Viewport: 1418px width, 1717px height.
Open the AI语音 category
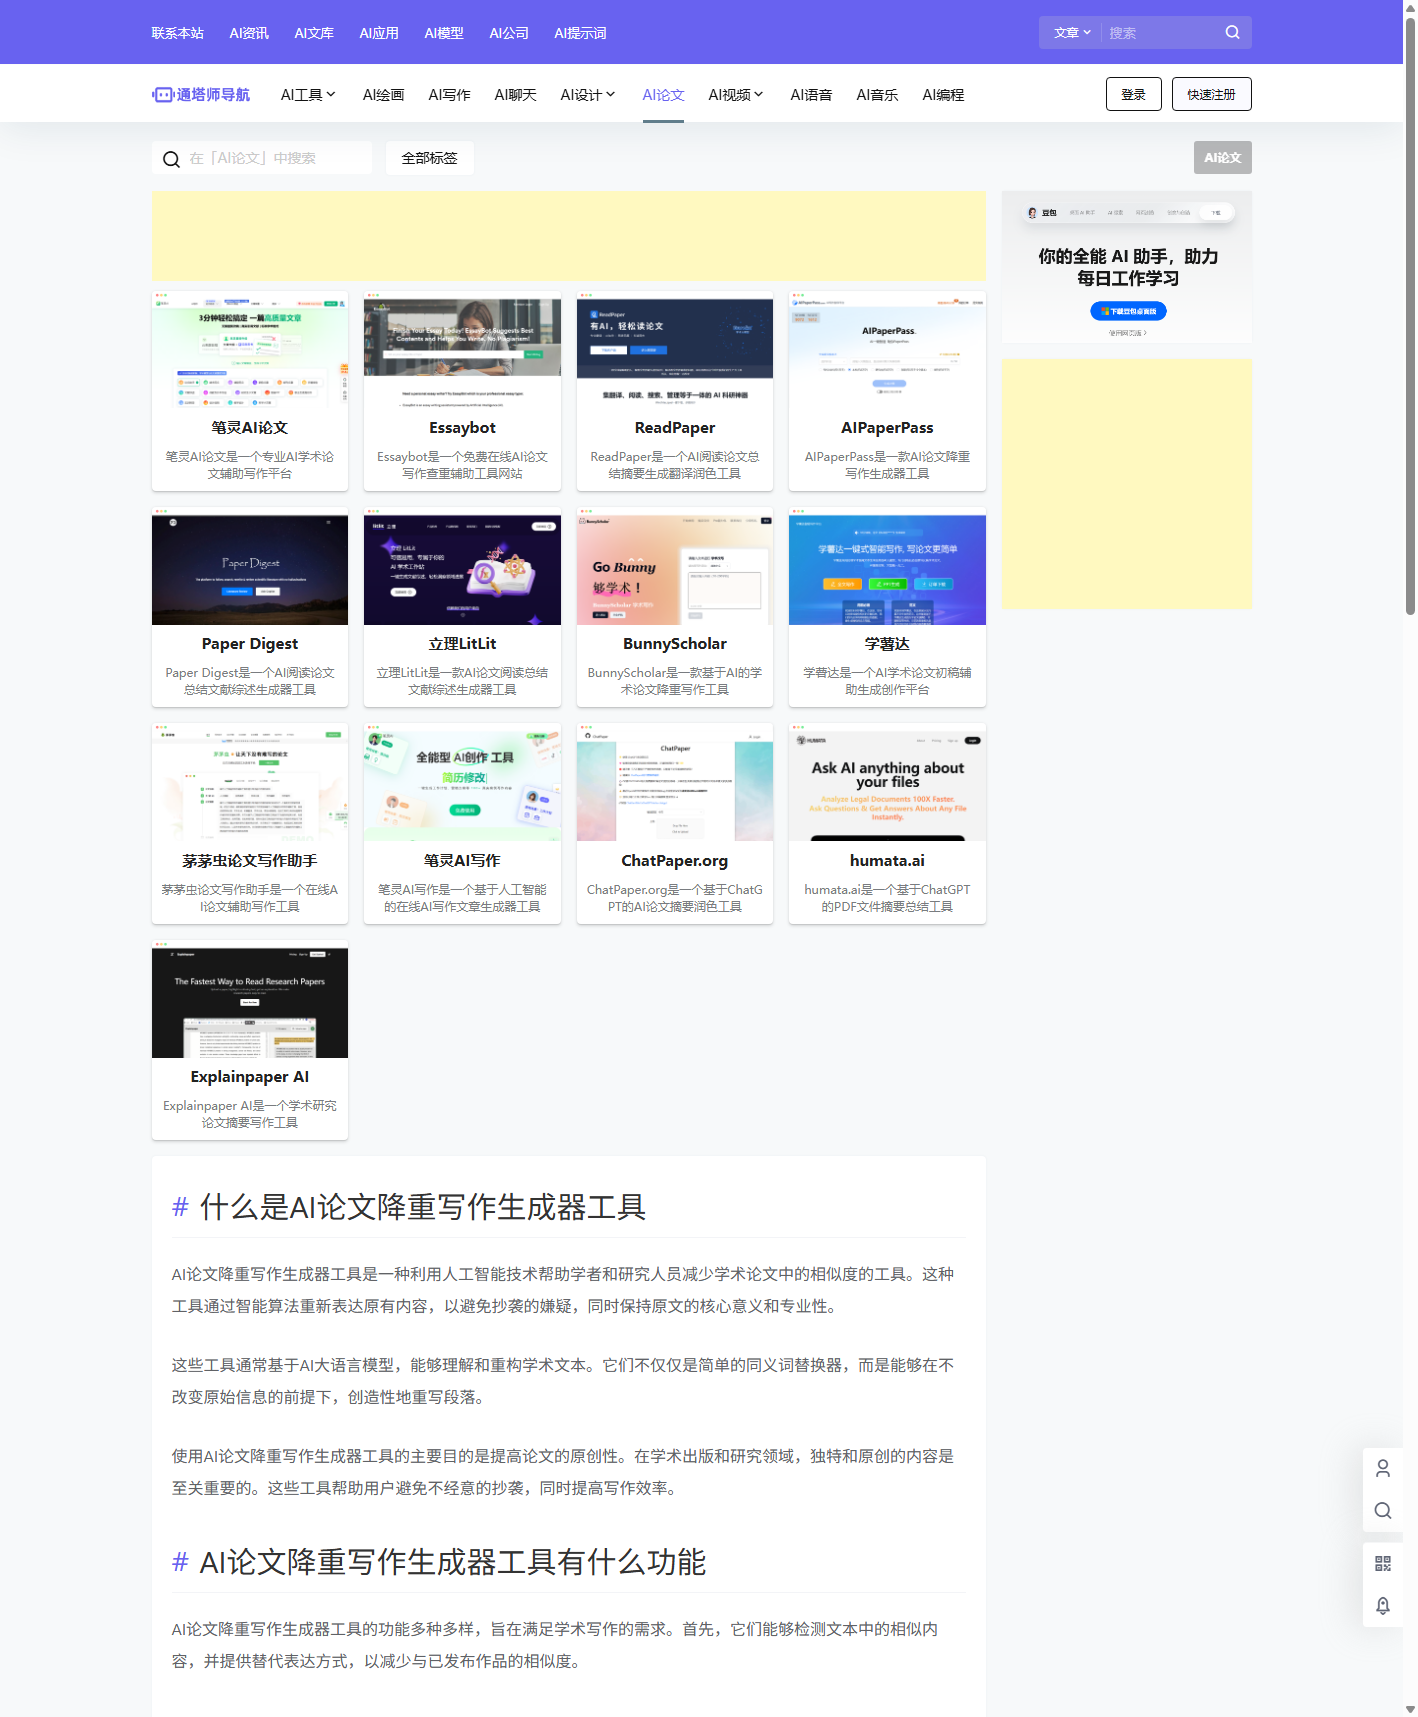[811, 94]
